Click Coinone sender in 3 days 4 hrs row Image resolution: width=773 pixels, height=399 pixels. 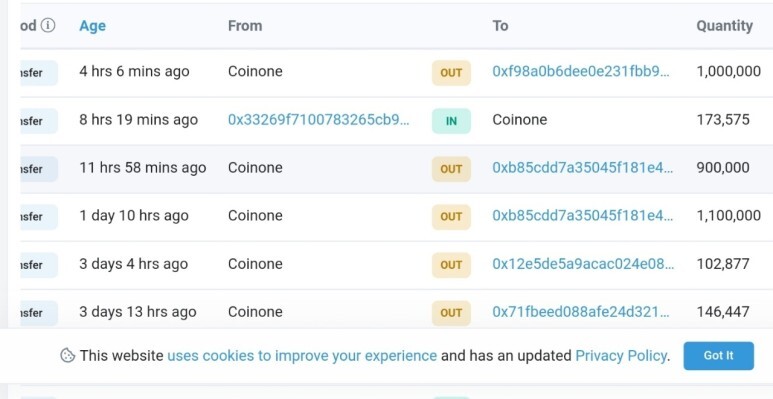255,264
